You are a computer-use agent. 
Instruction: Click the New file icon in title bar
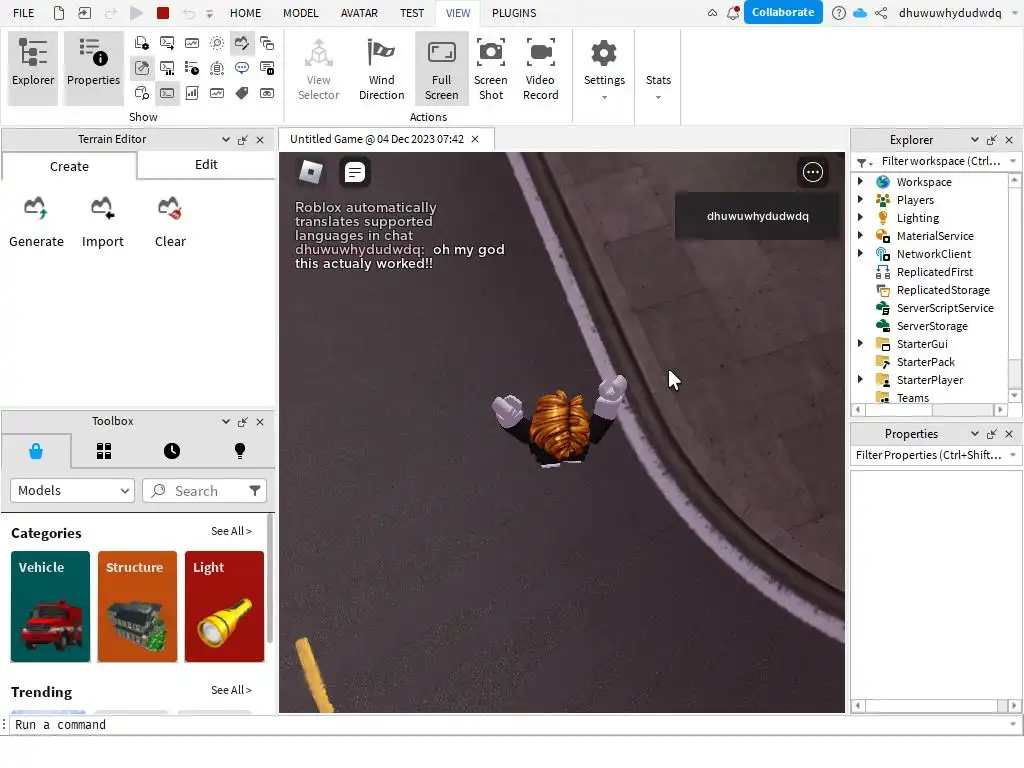tap(59, 13)
